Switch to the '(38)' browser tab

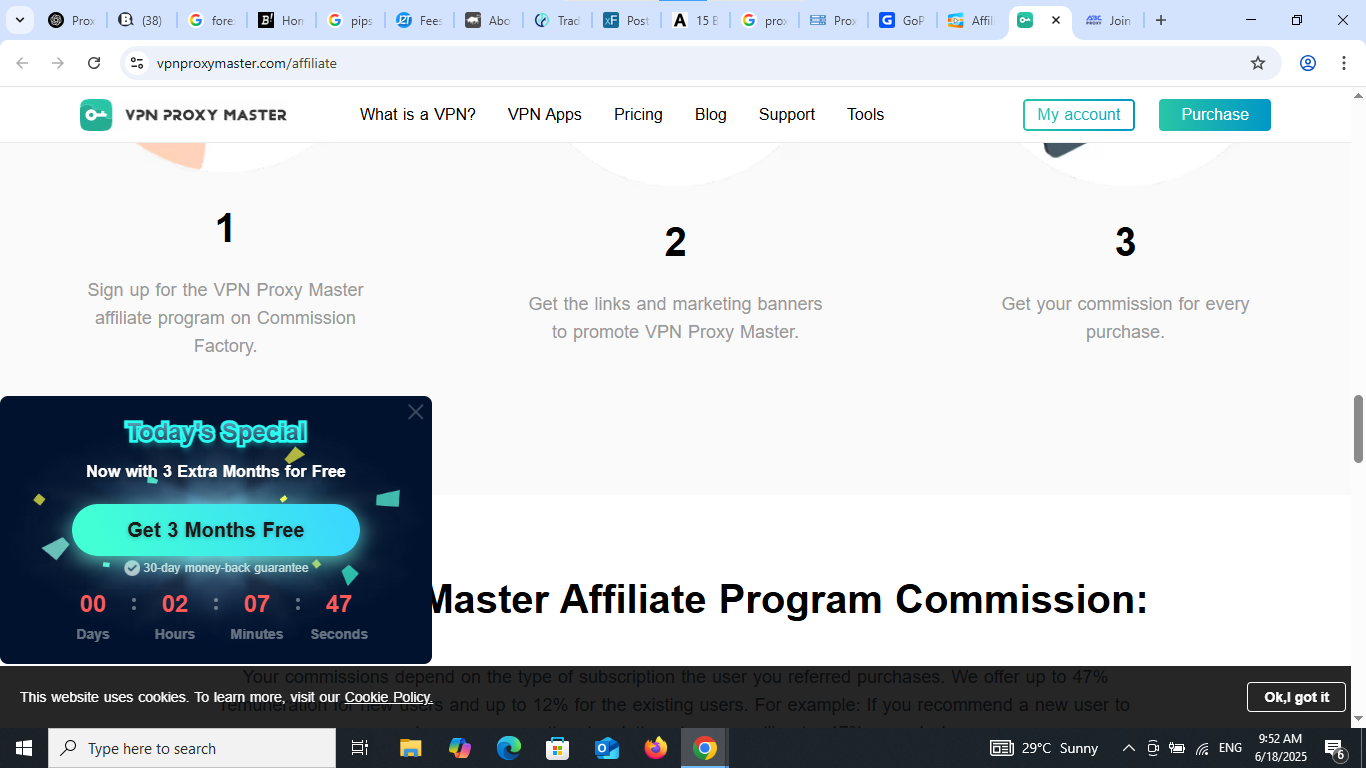coord(139,20)
